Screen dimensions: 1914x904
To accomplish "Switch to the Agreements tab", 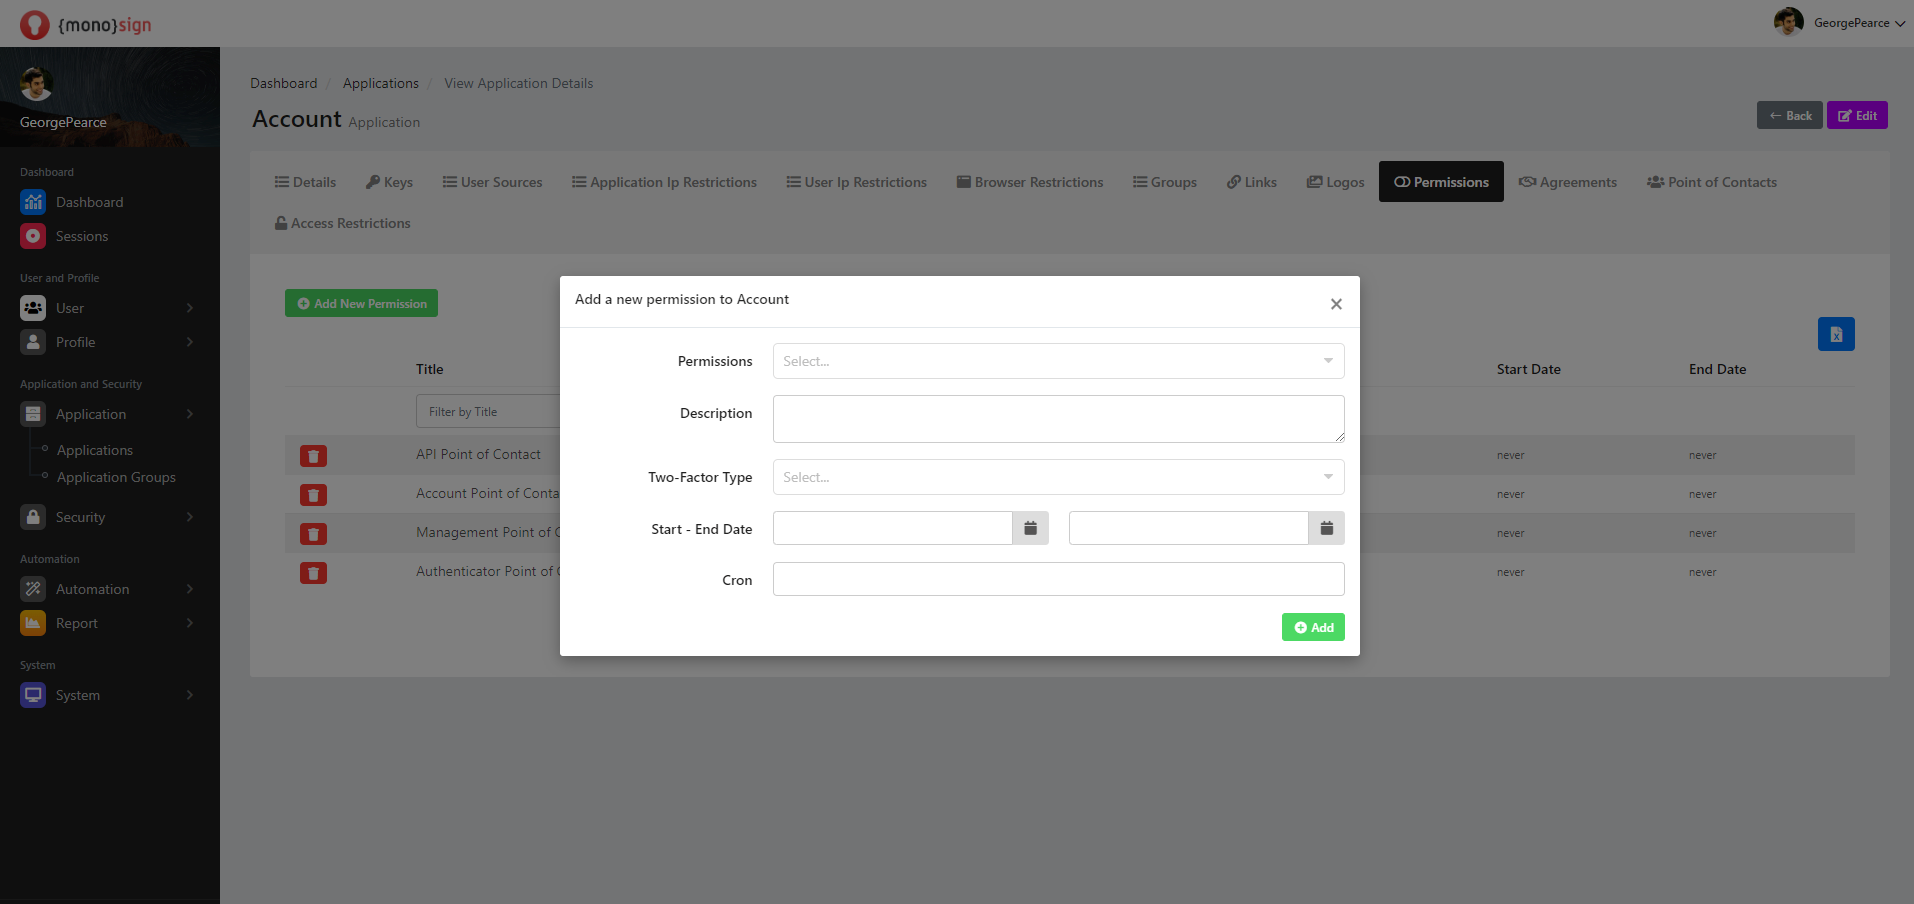I will click(x=1567, y=182).
